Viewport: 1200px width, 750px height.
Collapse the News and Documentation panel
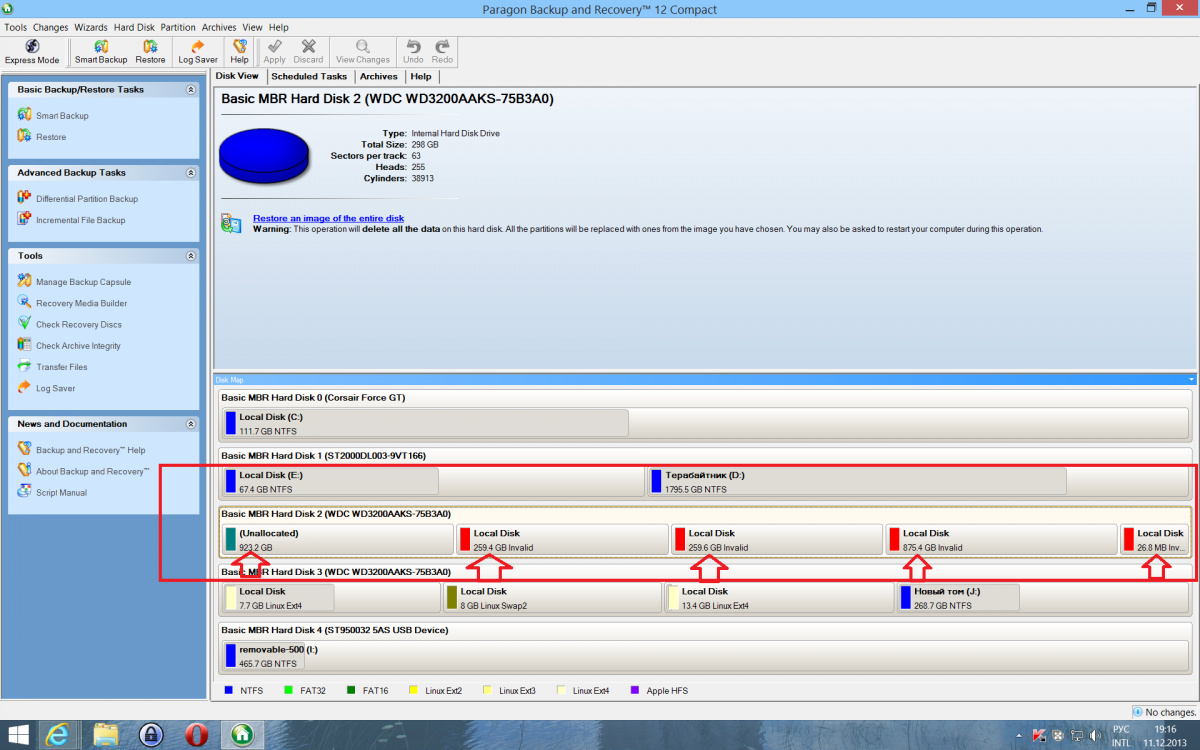(x=190, y=424)
